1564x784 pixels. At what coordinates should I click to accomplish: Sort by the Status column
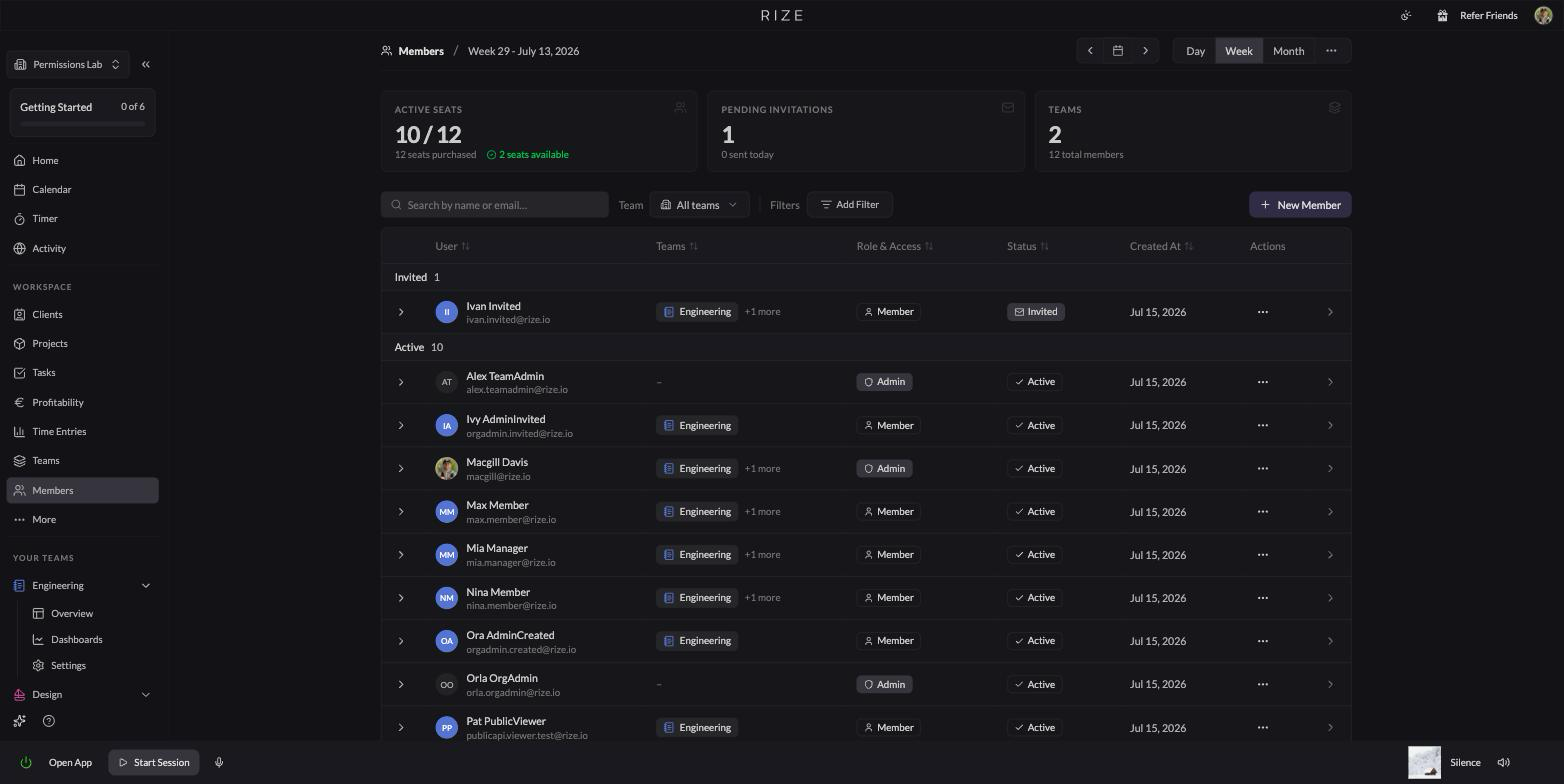coord(1028,246)
